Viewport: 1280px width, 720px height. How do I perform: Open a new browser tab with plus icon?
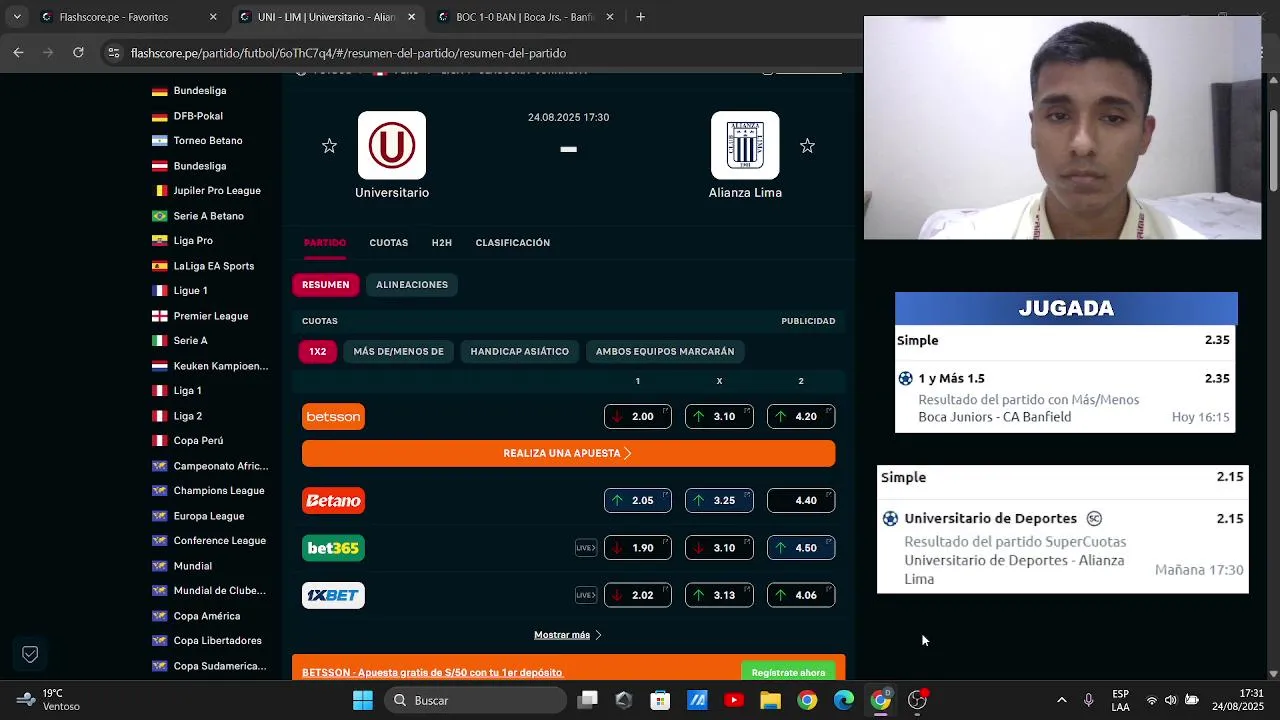pyautogui.click(x=641, y=17)
